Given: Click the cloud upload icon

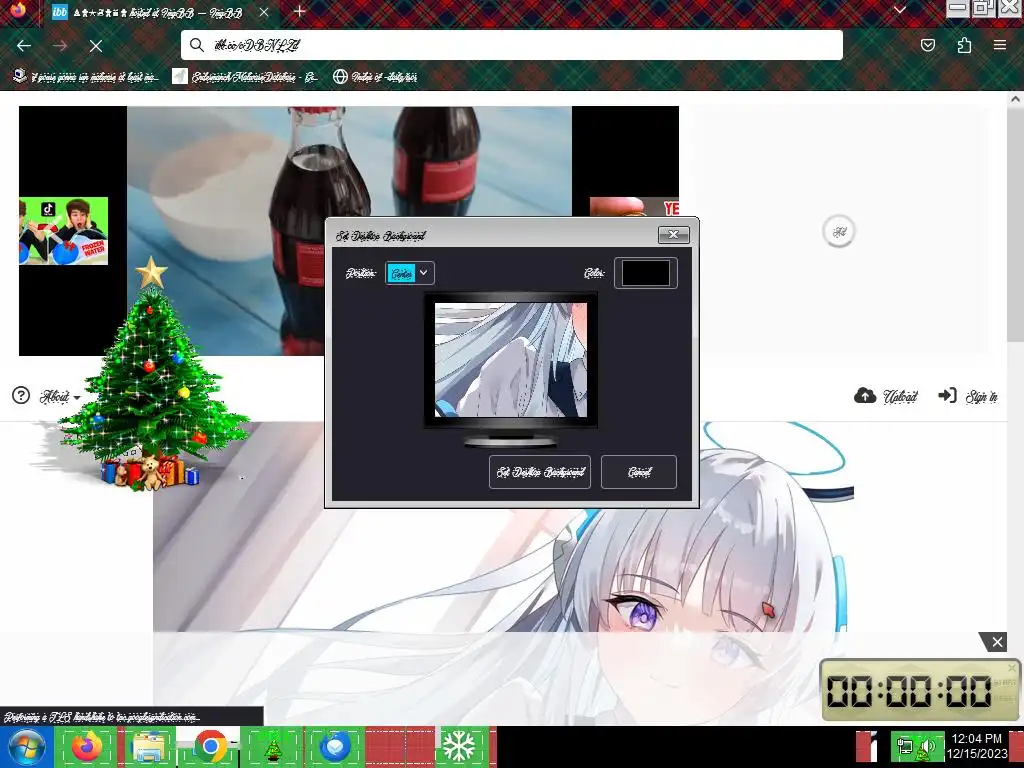Looking at the screenshot, I should point(865,395).
